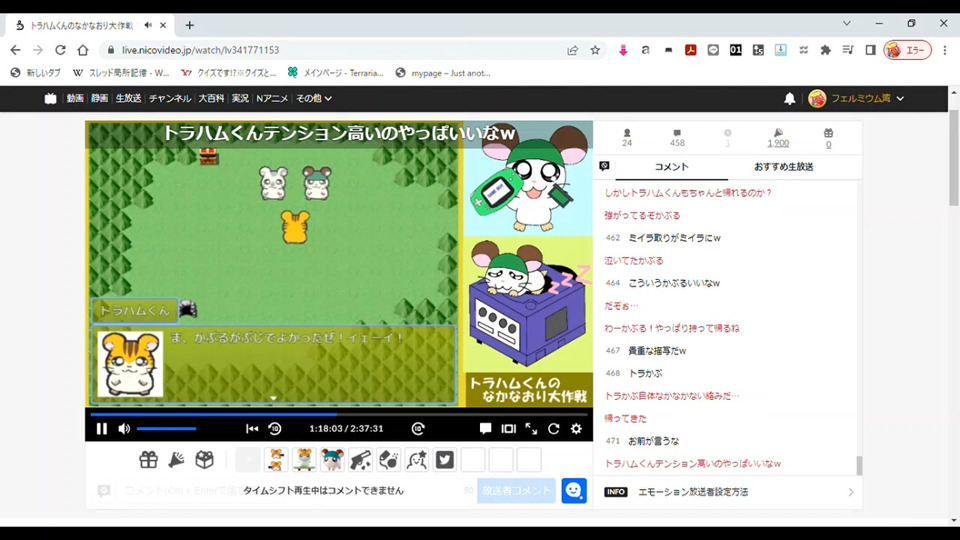Pause the video playback
The height and width of the screenshot is (540, 960).
coord(102,429)
